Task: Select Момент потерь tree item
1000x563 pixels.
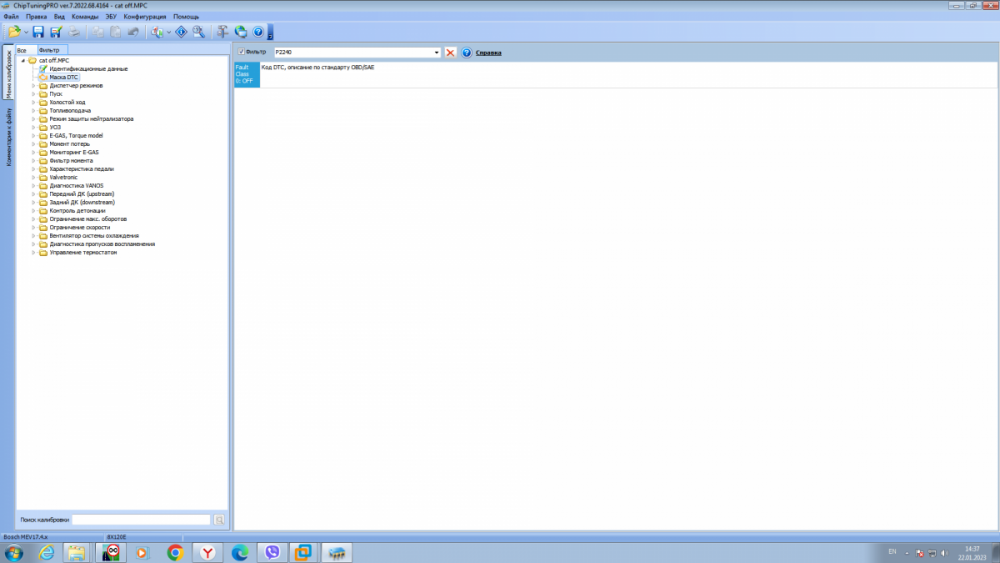Action: (70, 144)
